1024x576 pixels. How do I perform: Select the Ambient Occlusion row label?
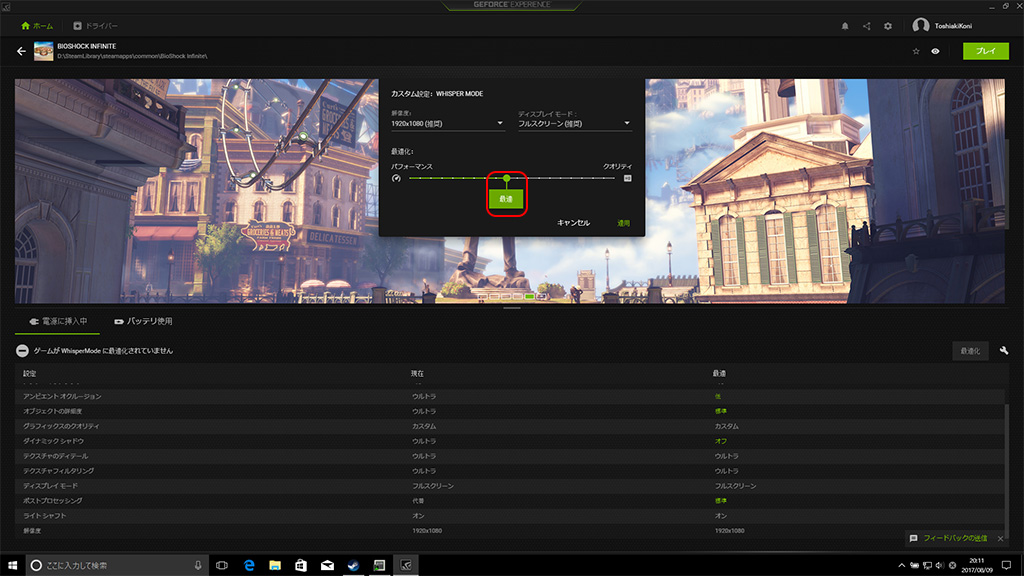click(63, 396)
